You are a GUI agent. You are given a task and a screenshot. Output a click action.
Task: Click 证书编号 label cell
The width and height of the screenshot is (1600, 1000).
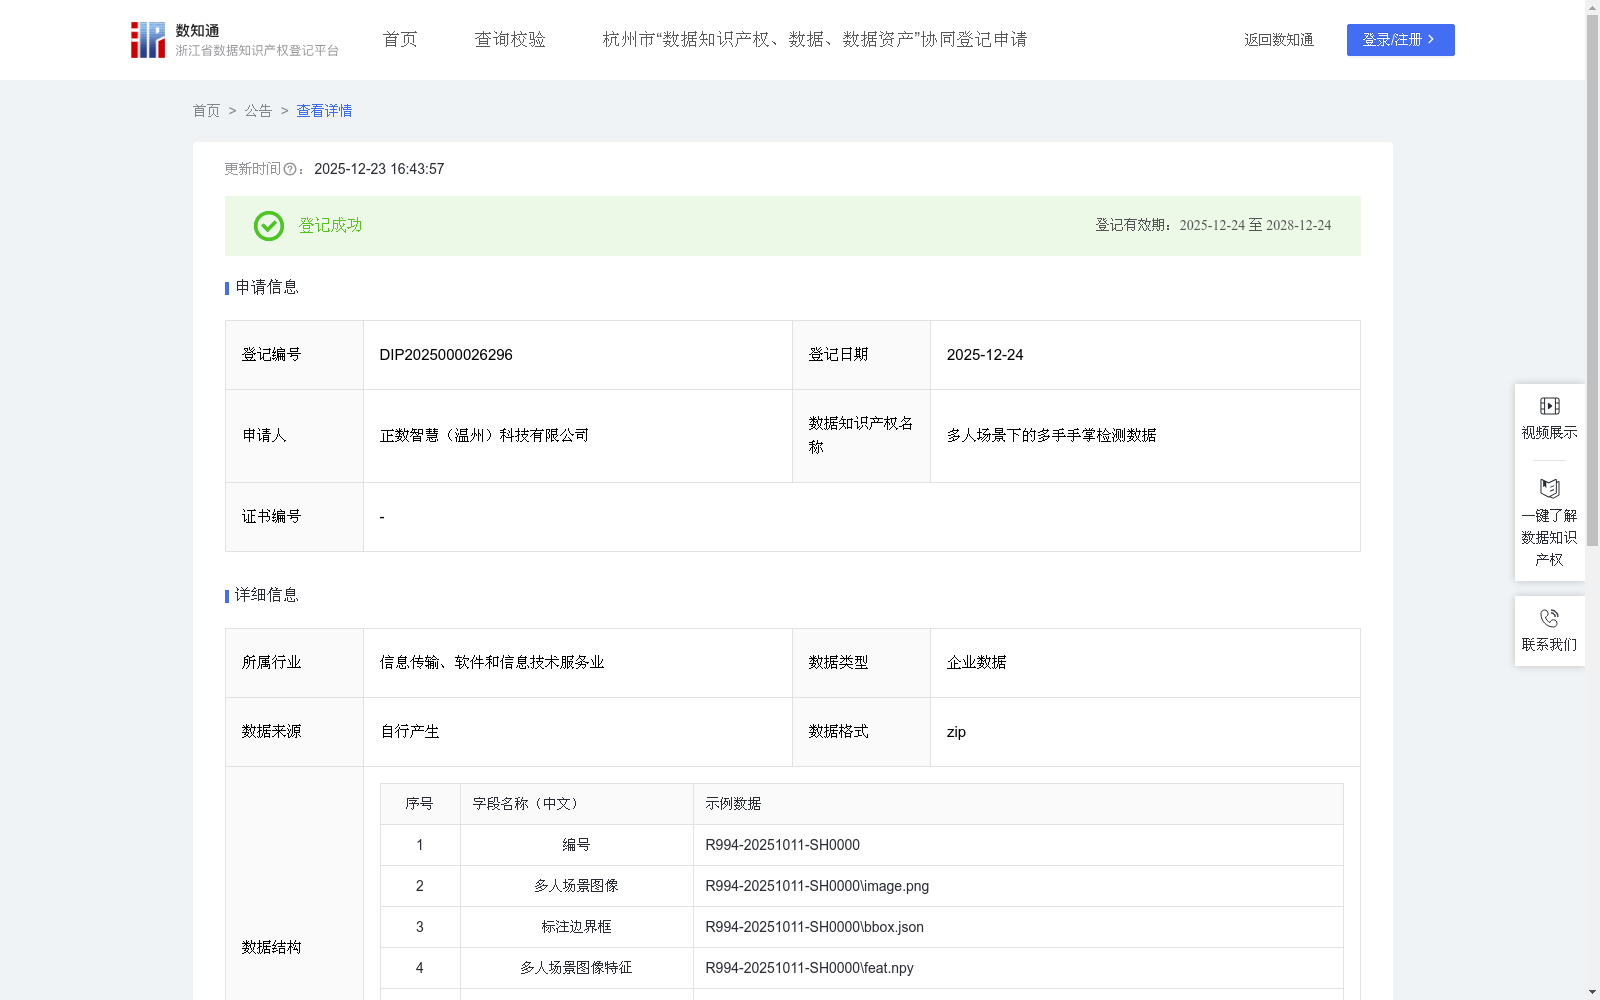click(x=294, y=517)
